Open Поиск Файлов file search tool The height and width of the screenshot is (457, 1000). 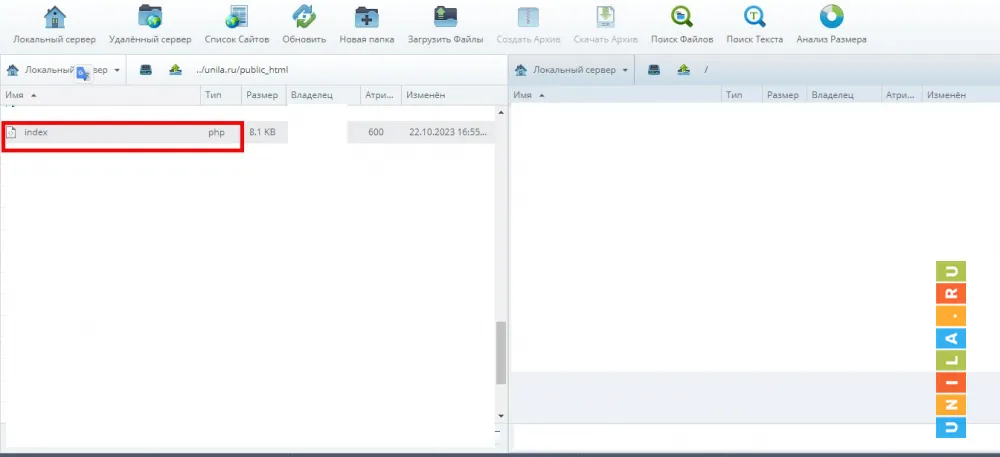click(681, 18)
